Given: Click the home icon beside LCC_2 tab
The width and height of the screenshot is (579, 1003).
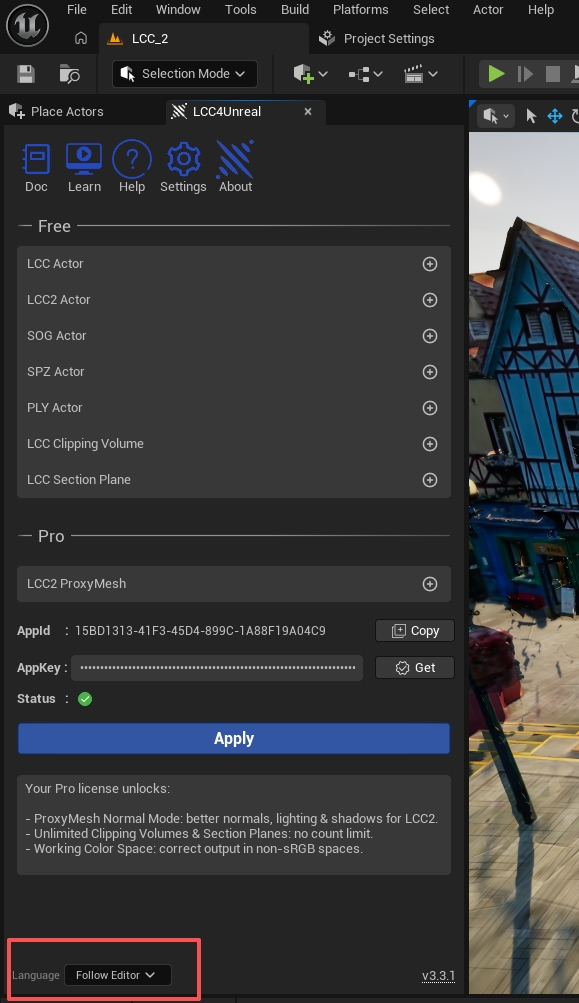Looking at the screenshot, I should point(81,38).
